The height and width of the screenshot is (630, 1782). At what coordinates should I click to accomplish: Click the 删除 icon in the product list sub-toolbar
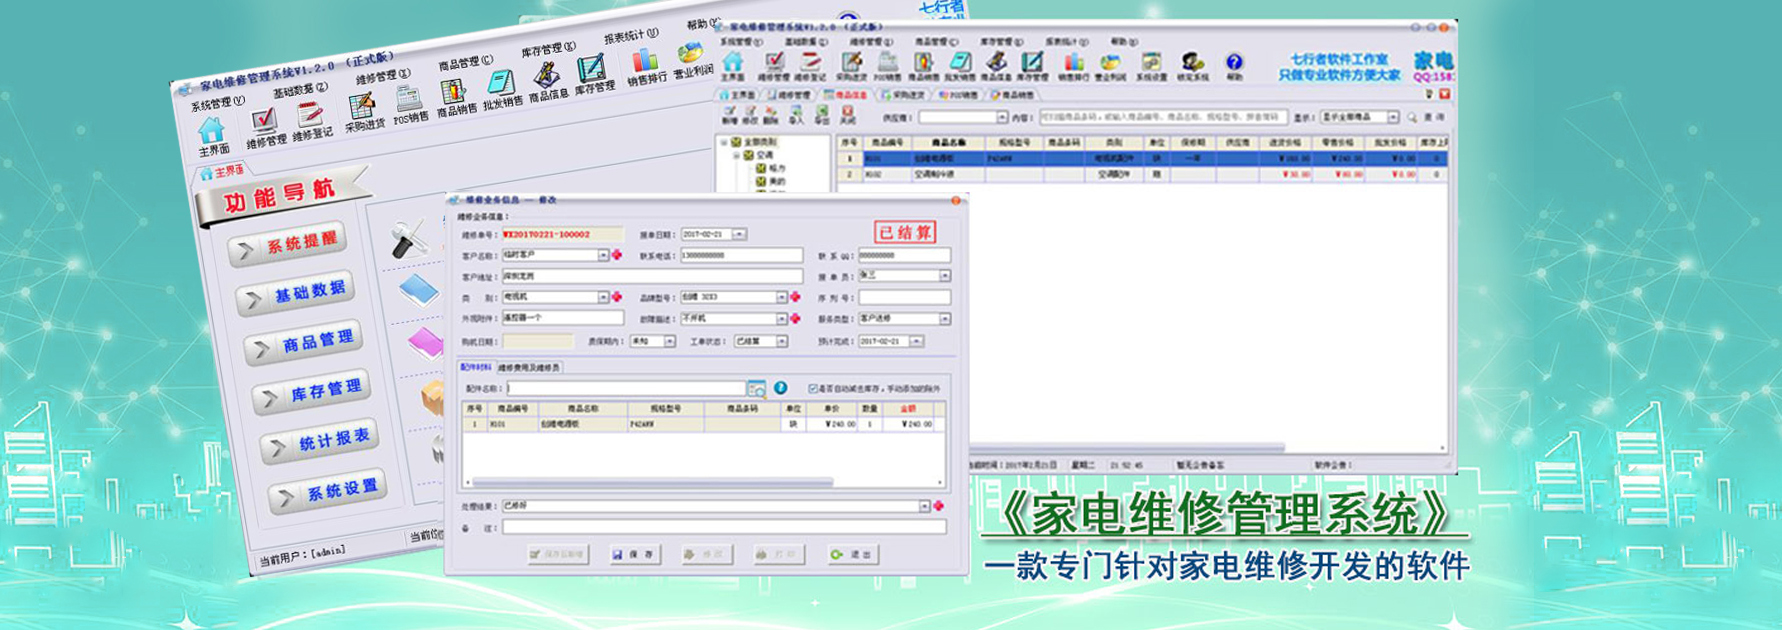click(x=771, y=111)
